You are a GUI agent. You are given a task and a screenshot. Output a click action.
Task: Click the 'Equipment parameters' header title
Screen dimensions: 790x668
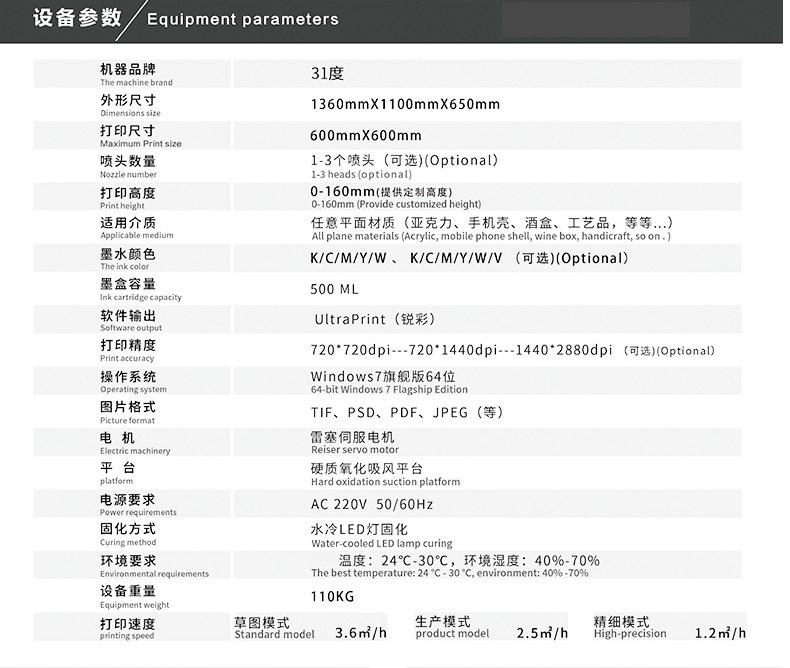[242, 19]
